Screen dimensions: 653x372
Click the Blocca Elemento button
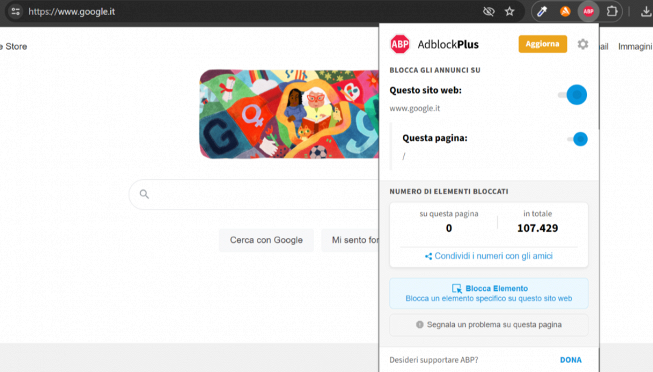pyautogui.click(x=489, y=293)
